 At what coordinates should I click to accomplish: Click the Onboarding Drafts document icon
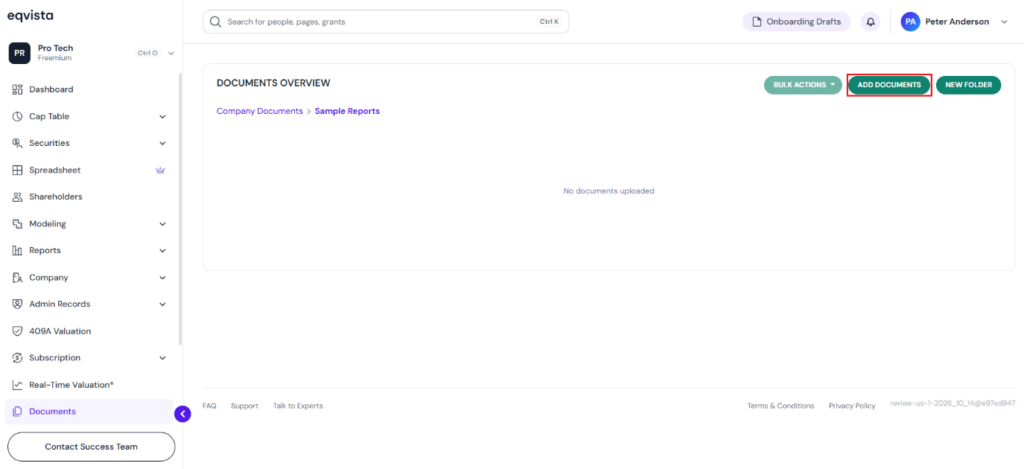(x=758, y=22)
